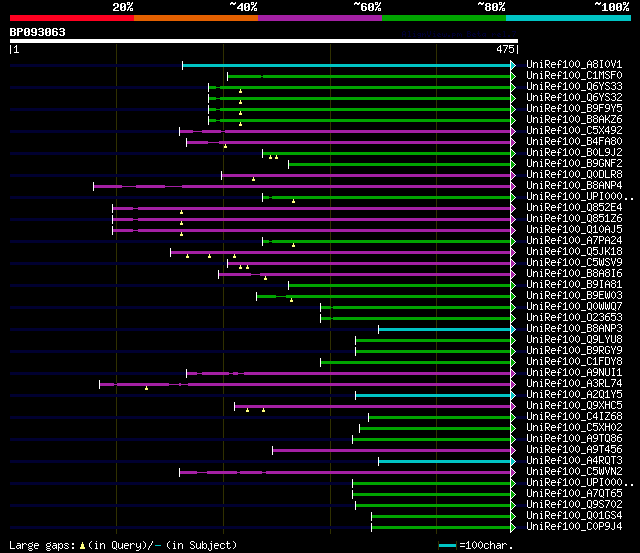Select hit UniRef100_B9F9Y5
The image size is (640, 553).
[574, 109]
